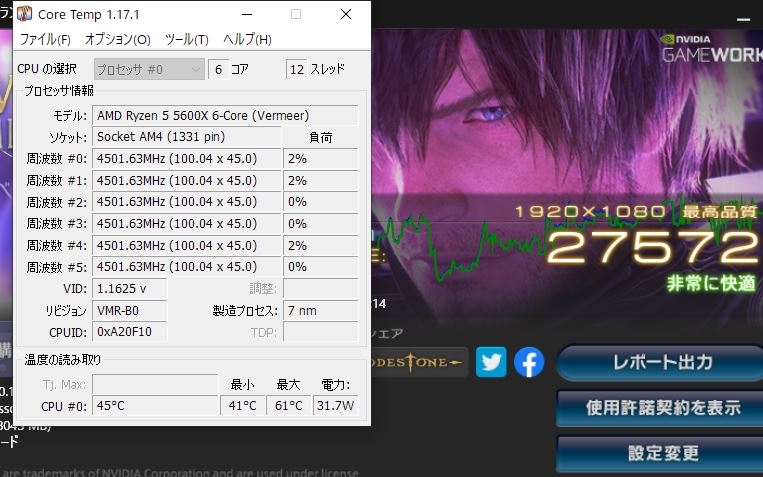Screen dimensions: 763x477
Task: Select the 周波数 #4 frequency value
Action: tap(186, 245)
